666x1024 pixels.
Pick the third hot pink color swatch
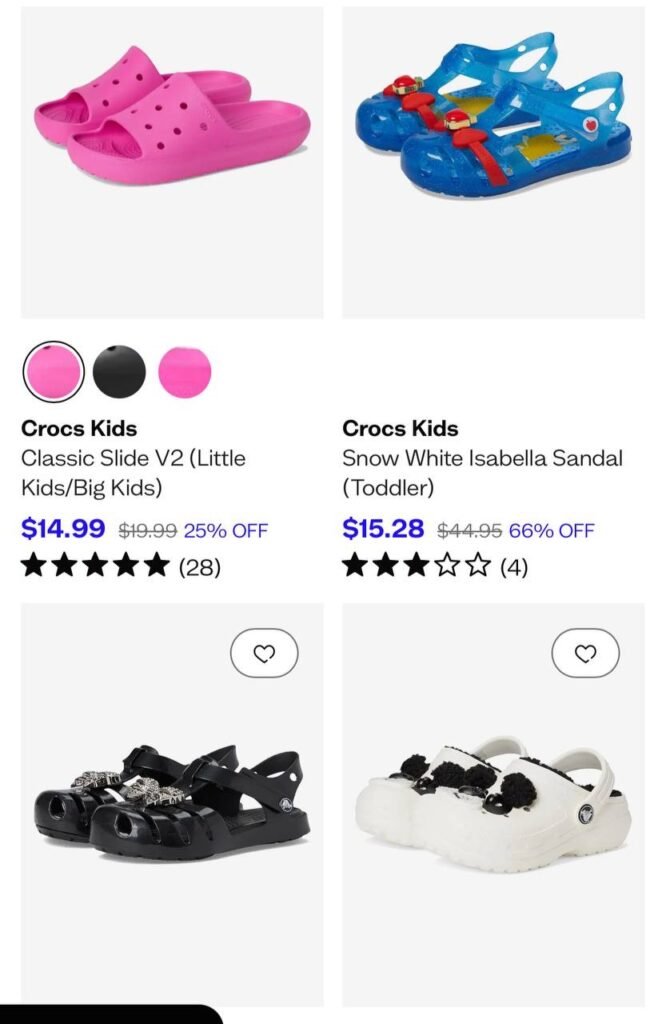185,371
